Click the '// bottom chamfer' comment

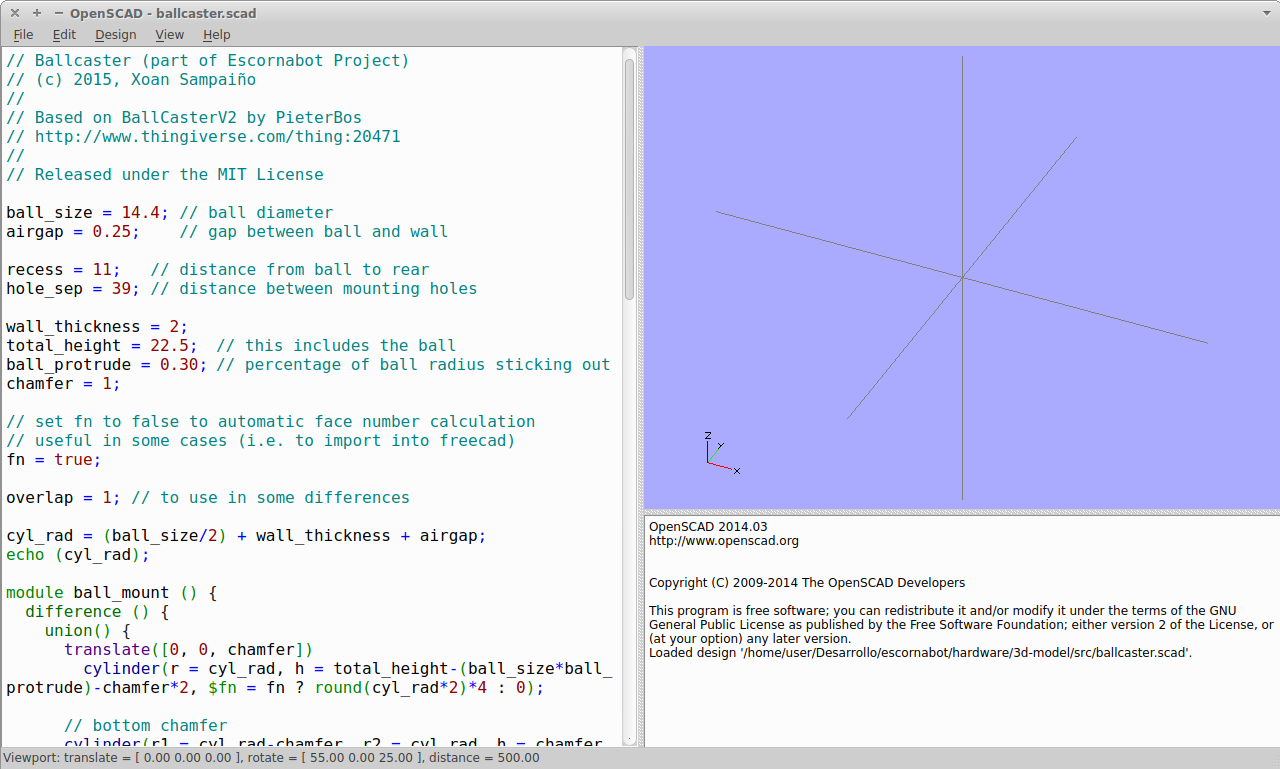tap(146, 726)
